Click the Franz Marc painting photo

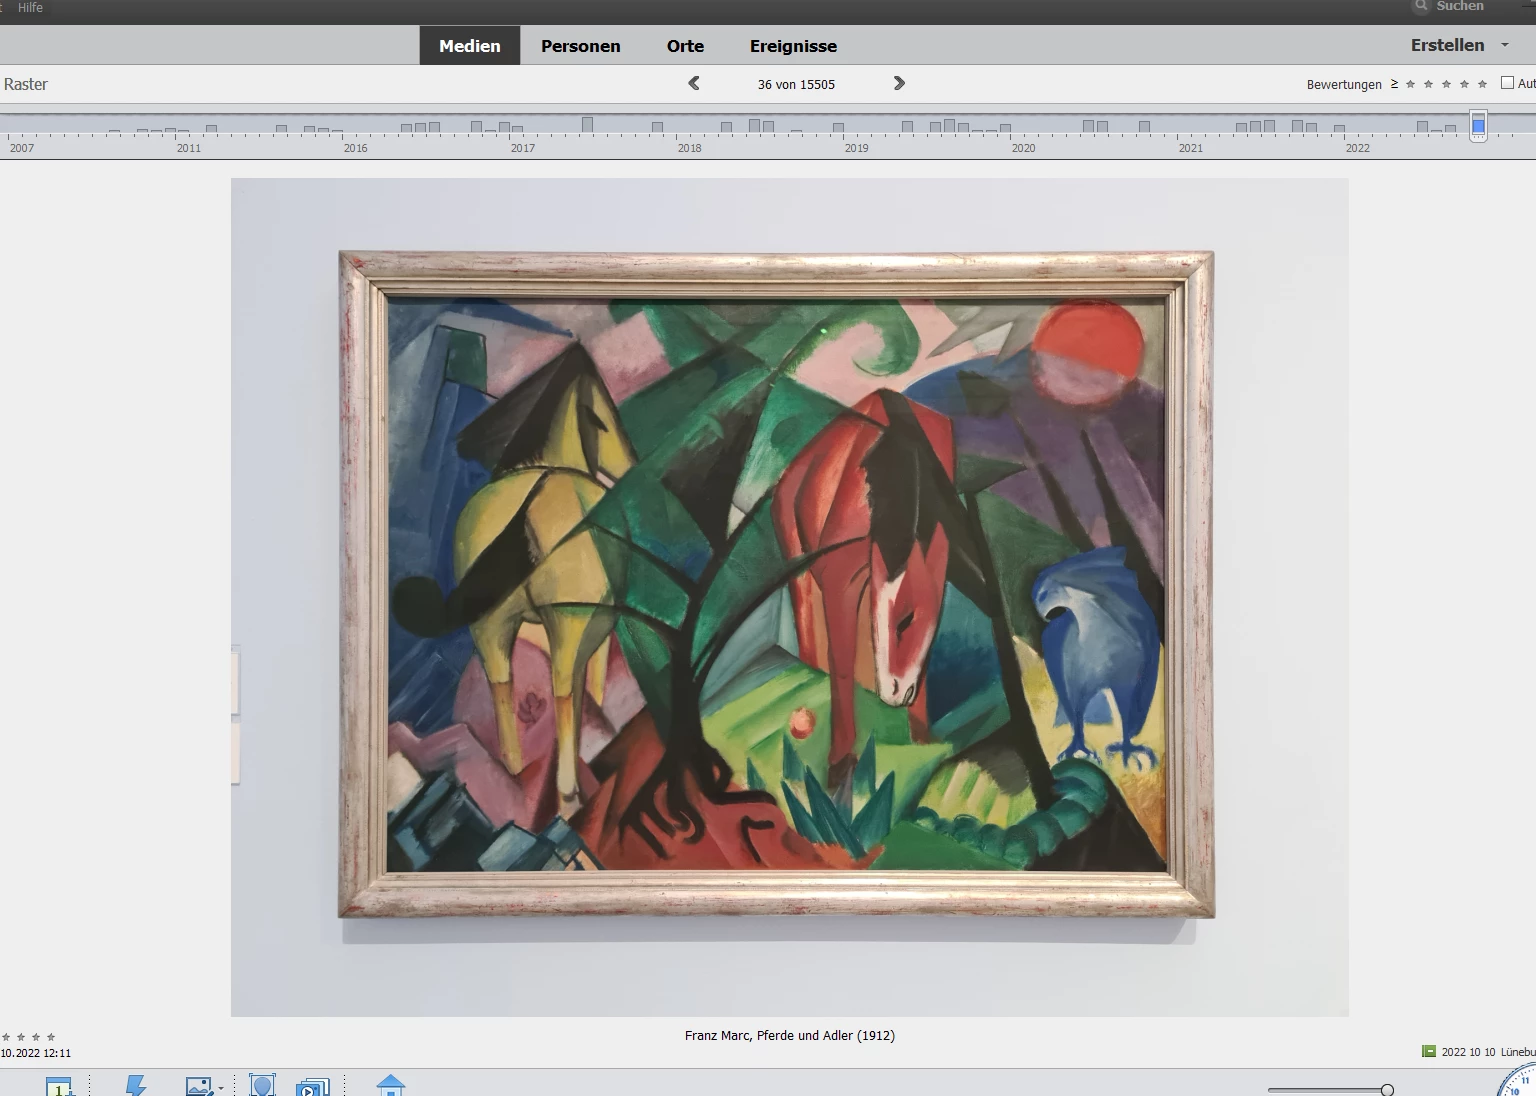coord(789,597)
